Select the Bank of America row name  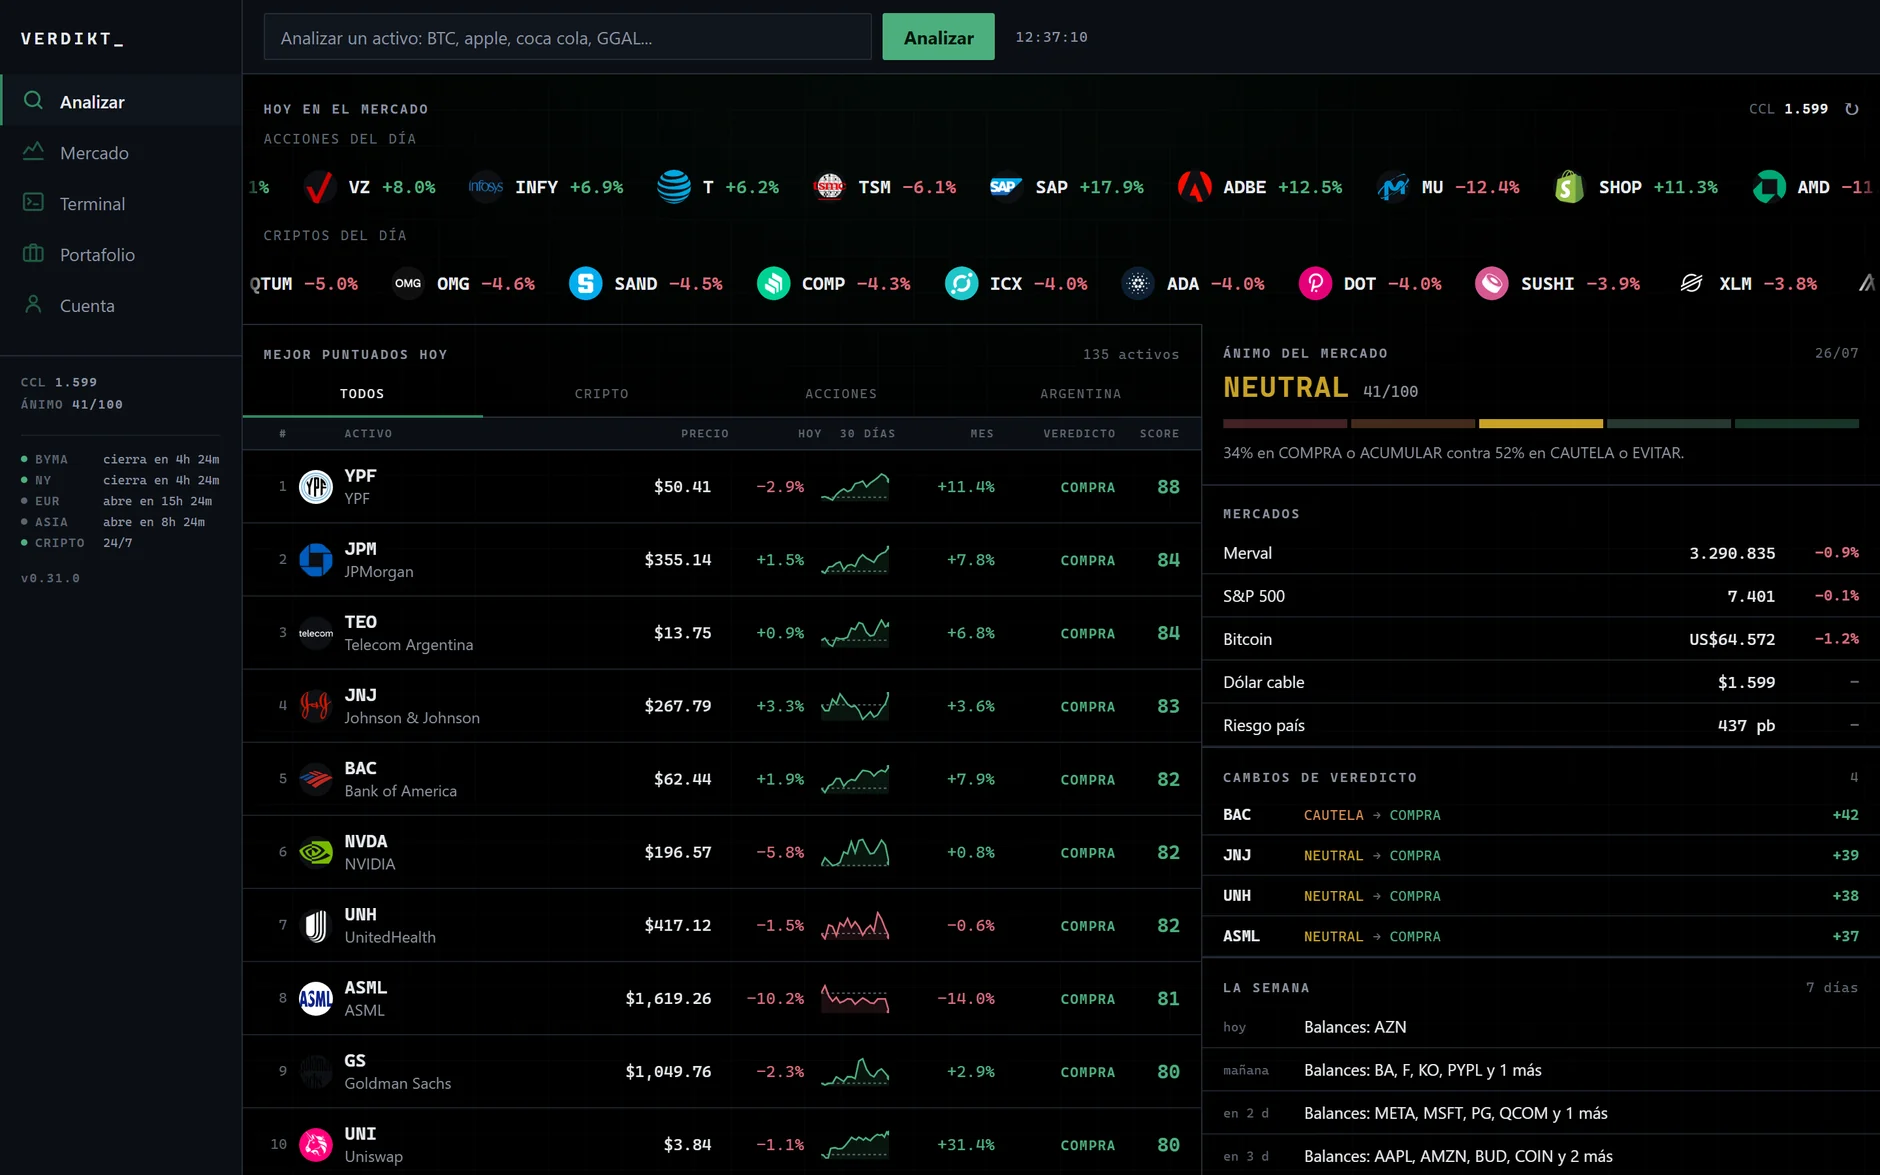click(x=401, y=791)
